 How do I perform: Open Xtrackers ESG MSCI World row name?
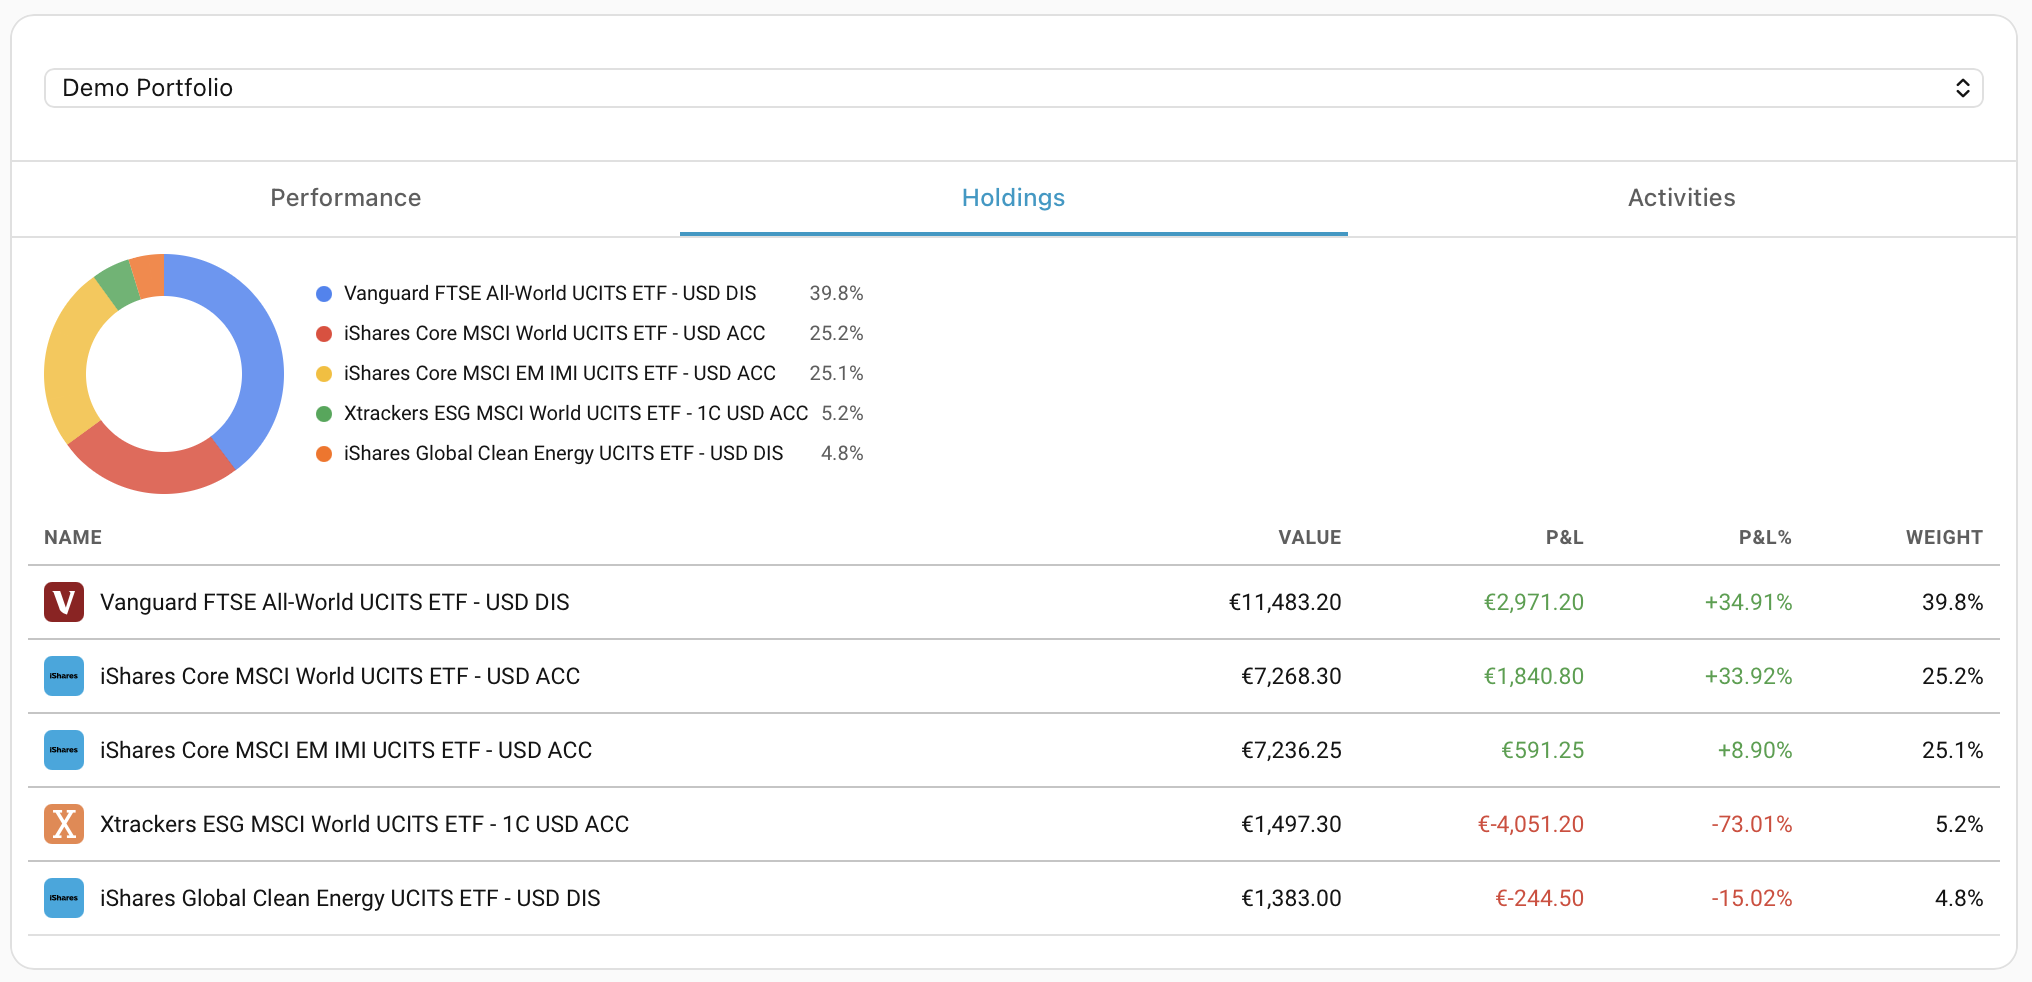click(x=365, y=824)
